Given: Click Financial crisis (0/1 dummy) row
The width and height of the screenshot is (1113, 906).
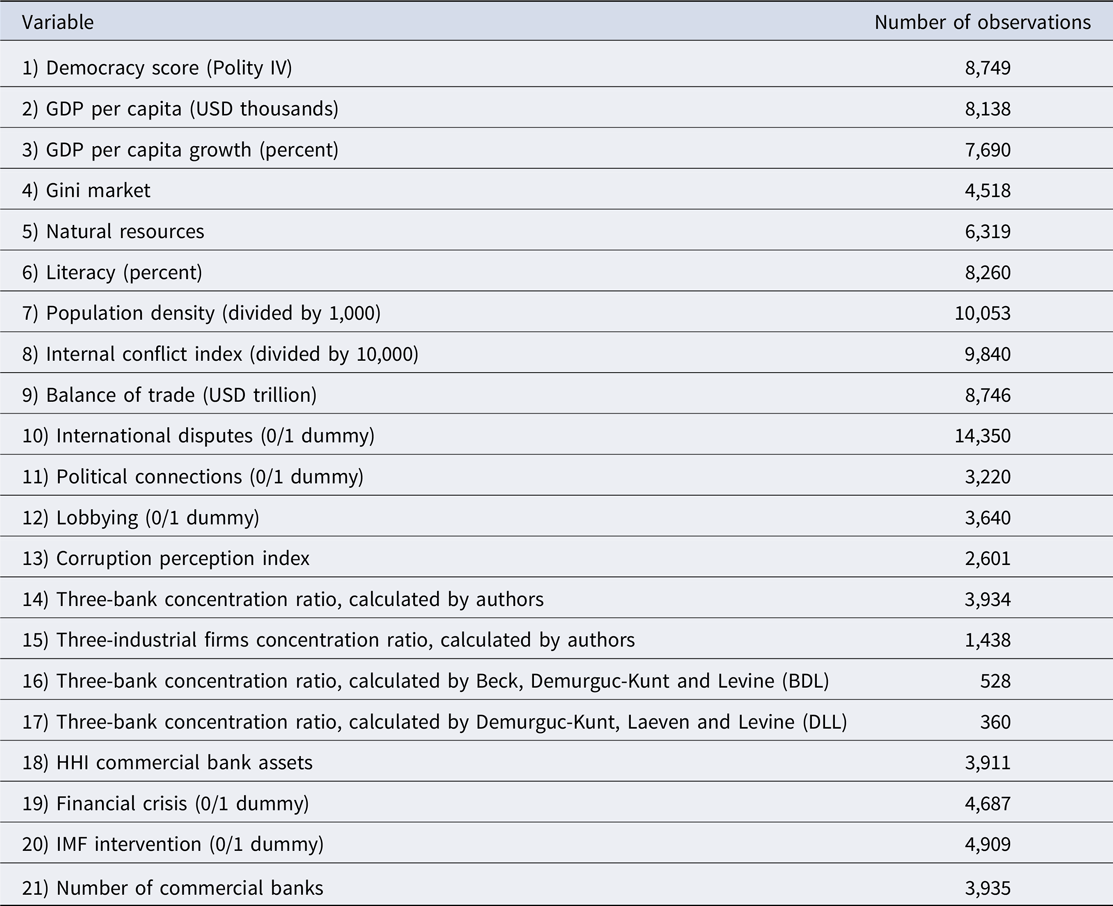Looking at the screenshot, I should (x=556, y=803).
